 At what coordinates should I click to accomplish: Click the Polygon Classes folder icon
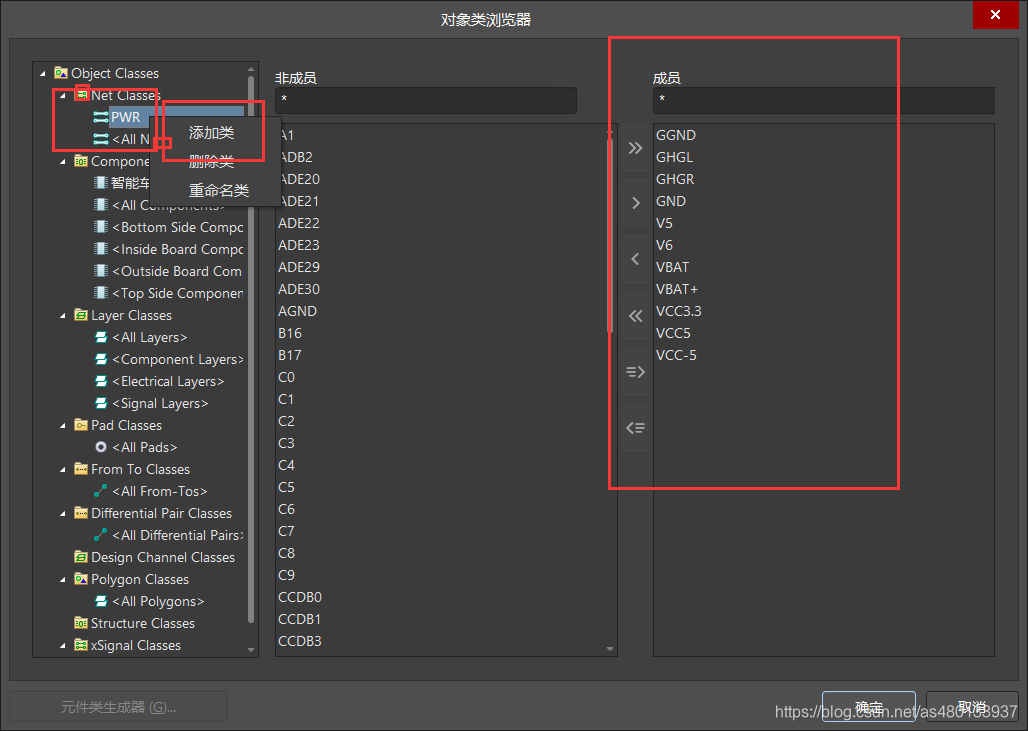click(x=81, y=579)
